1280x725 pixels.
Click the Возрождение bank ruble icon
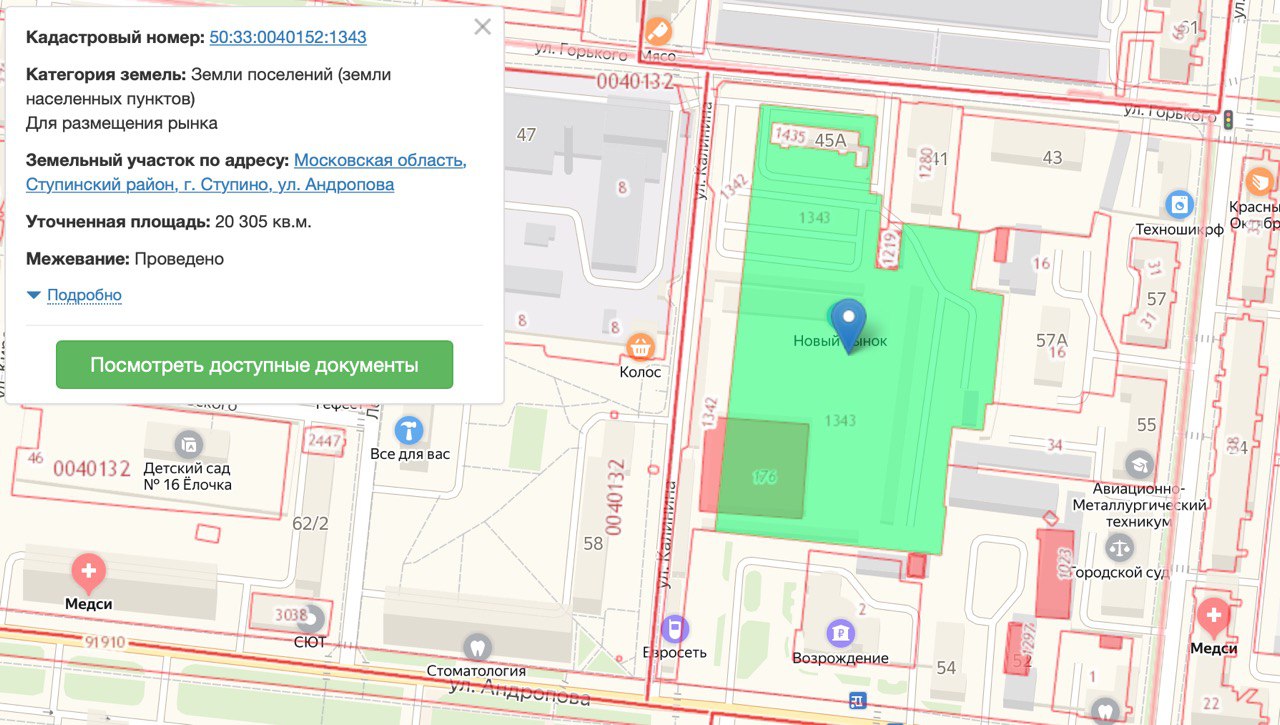click(839, 633)
